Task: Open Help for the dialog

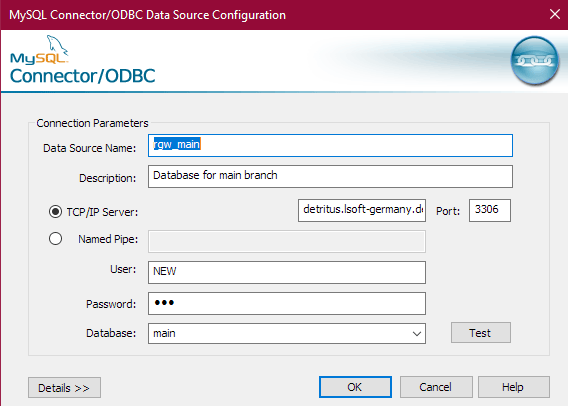Action: 514,387
